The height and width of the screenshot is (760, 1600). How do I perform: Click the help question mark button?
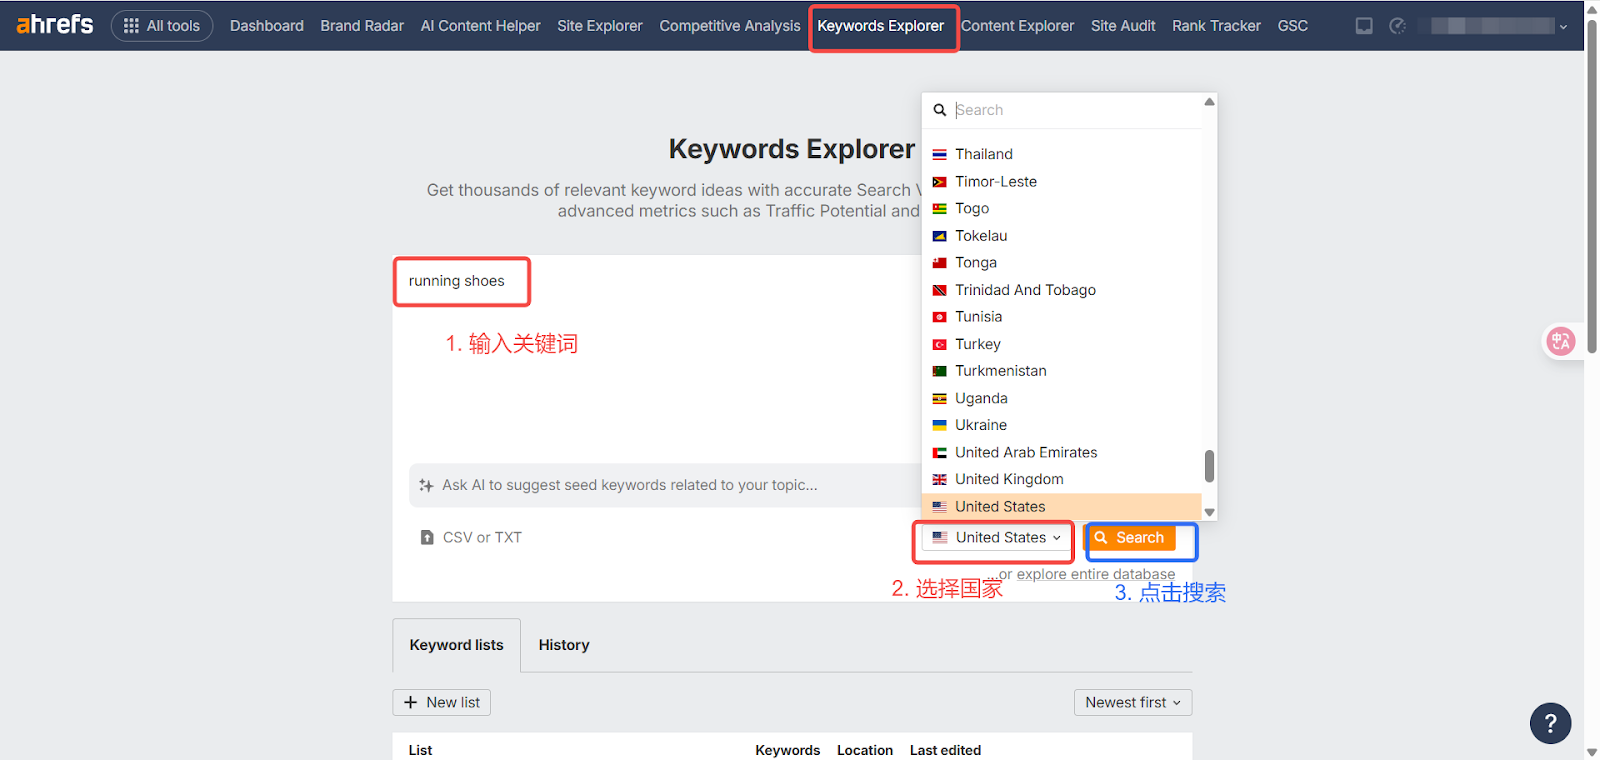[x=1550, y=723]
